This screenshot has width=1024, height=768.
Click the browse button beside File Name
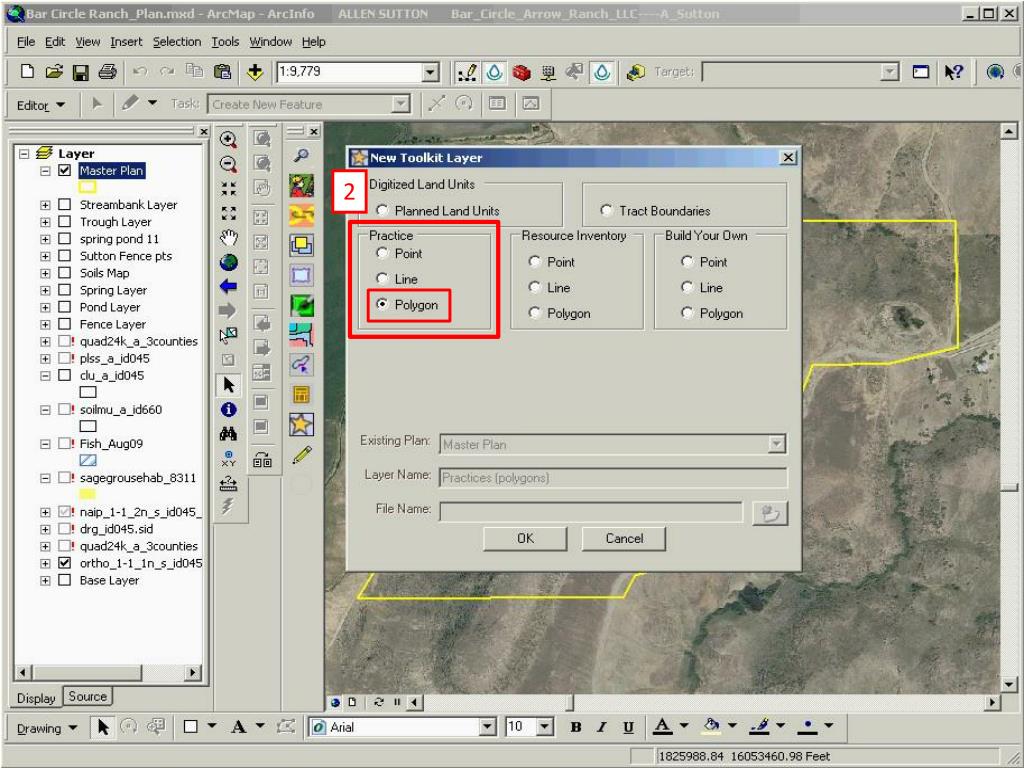click(x=770, y=513)
